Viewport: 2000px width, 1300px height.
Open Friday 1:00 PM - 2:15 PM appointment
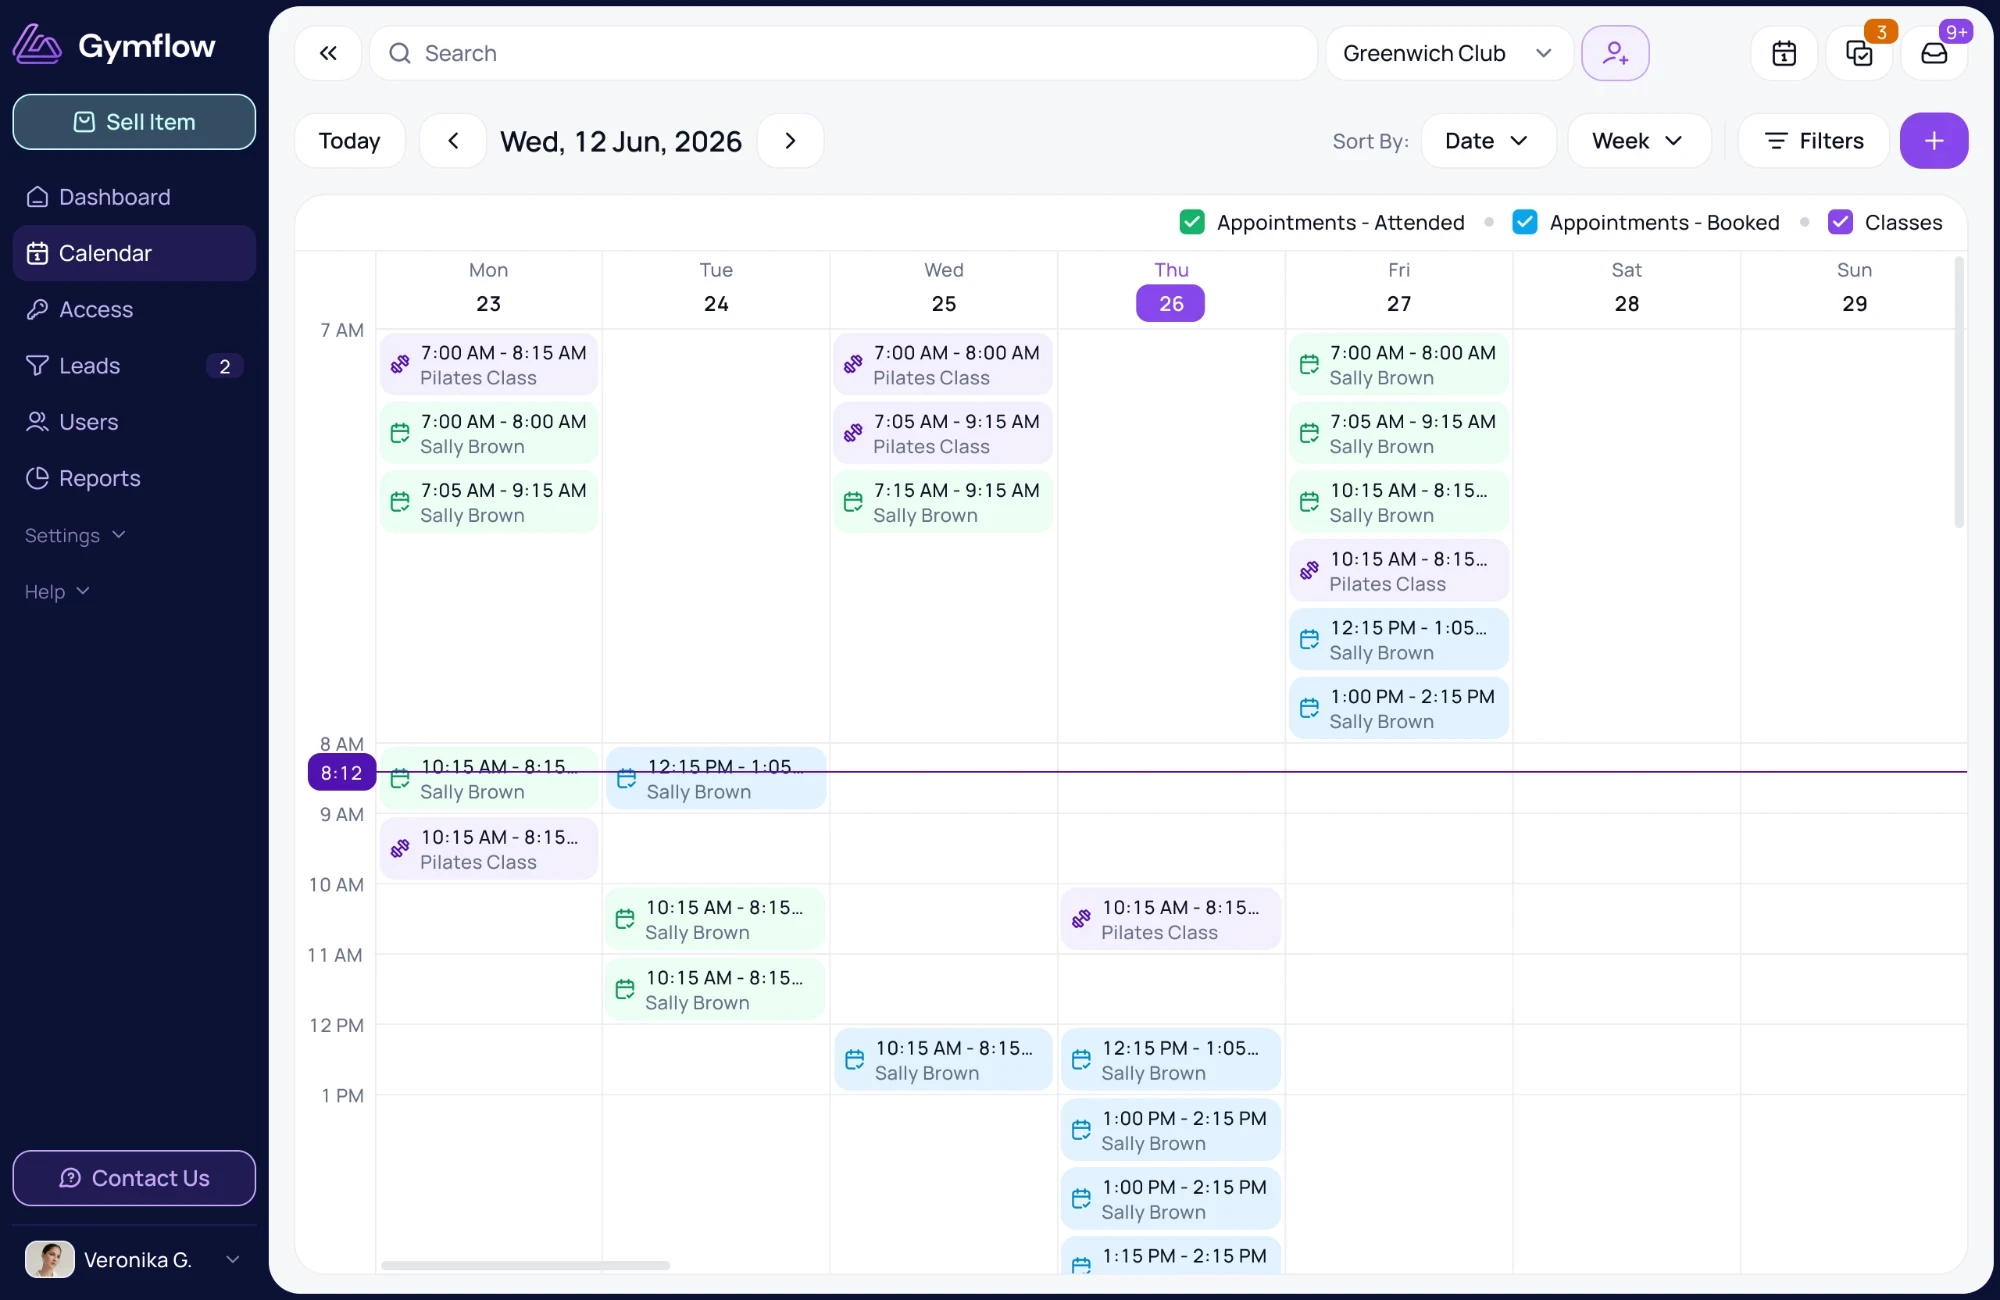(1398, 709)
